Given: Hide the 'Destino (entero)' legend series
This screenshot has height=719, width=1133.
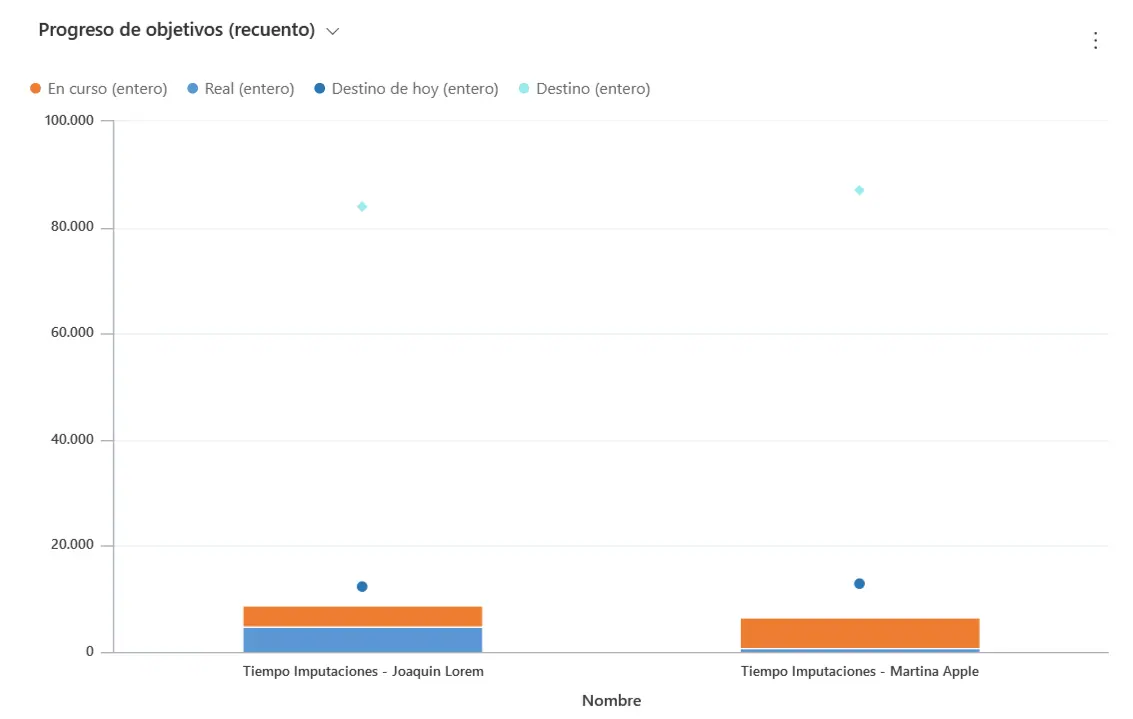Looking at the screenshot, I should [584, 89].
